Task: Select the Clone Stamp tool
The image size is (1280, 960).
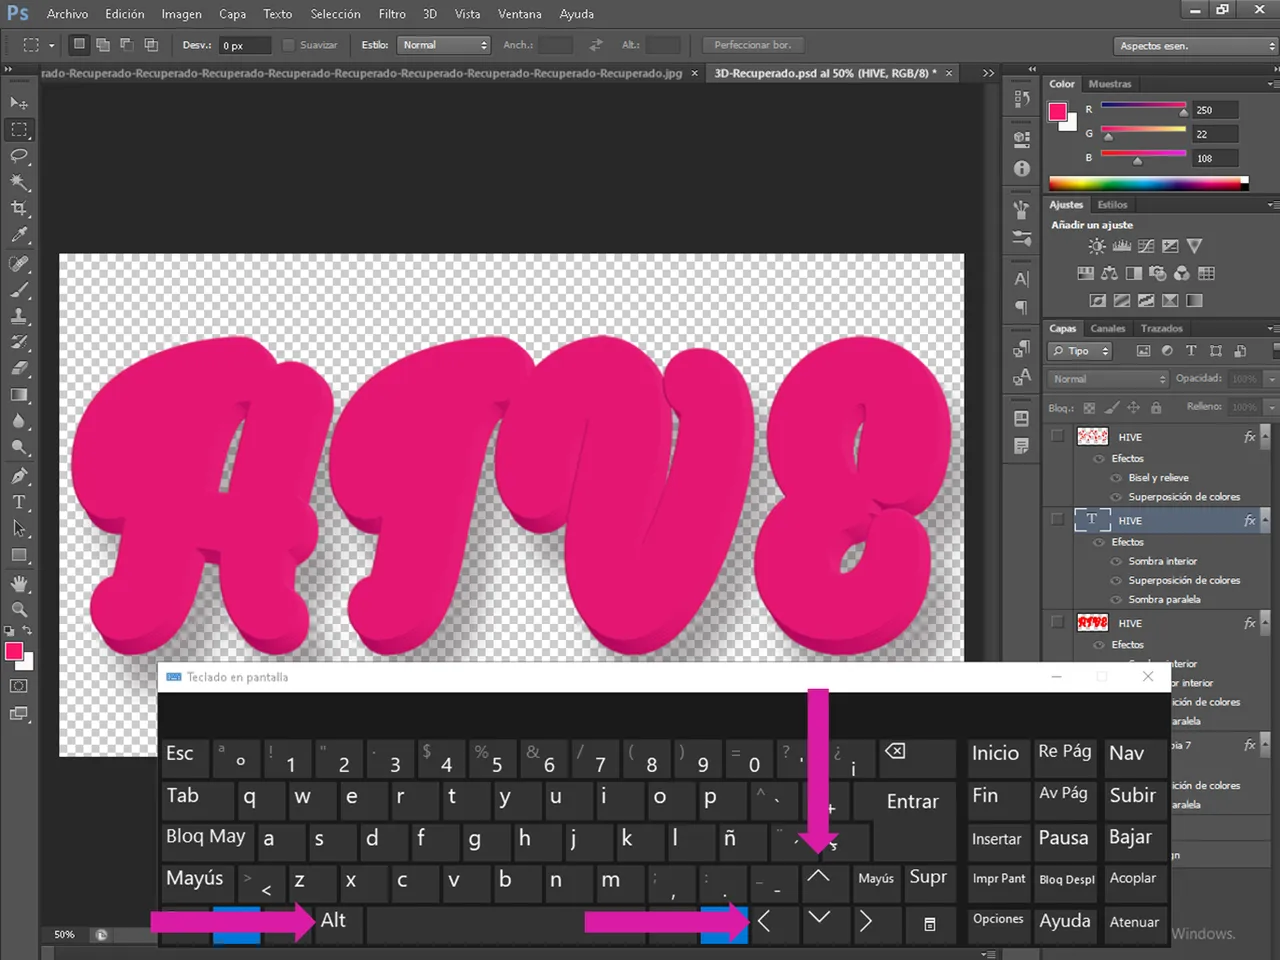Action: (19, 316)
